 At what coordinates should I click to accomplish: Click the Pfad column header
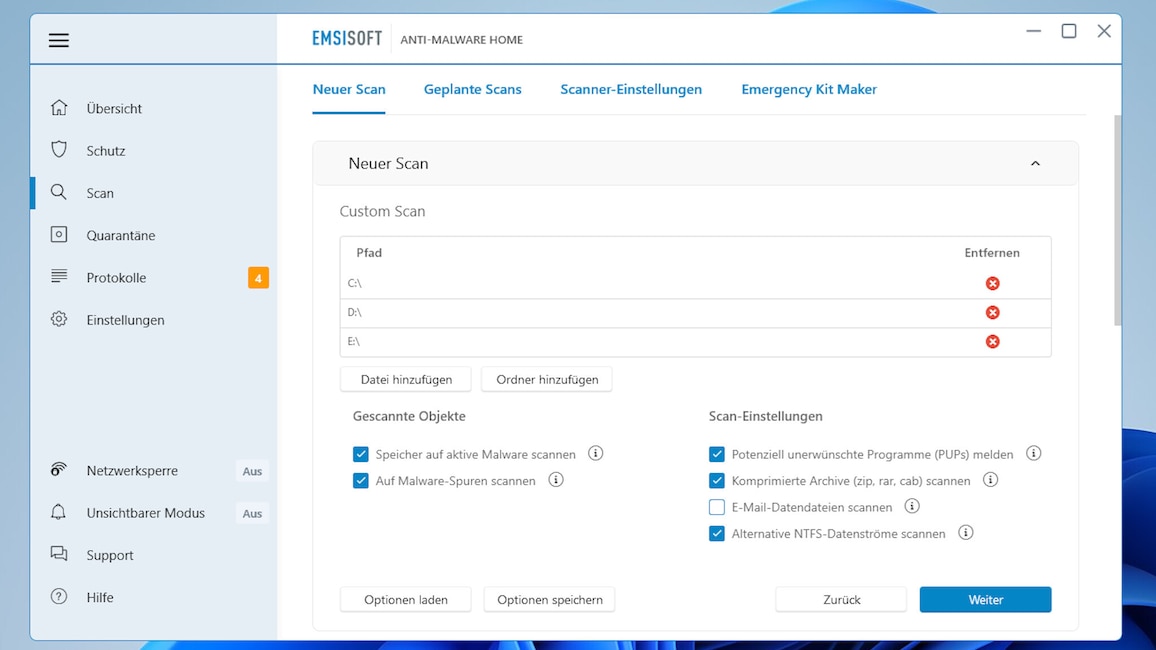point(369,253)
